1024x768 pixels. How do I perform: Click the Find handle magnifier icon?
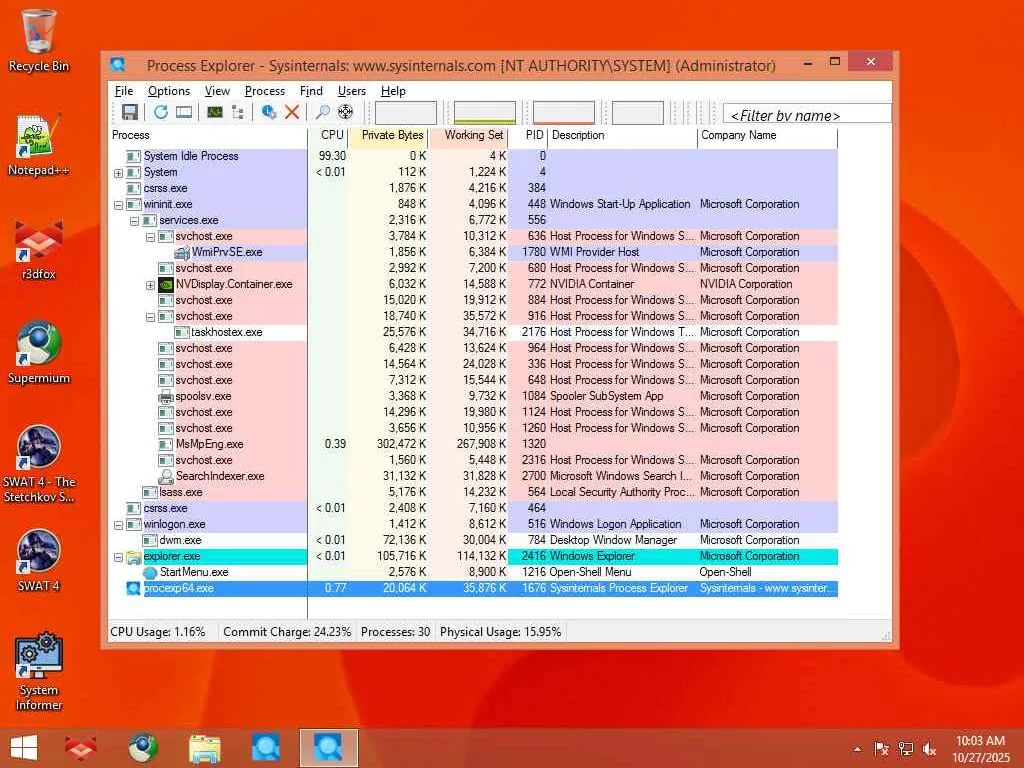(322, 112)
